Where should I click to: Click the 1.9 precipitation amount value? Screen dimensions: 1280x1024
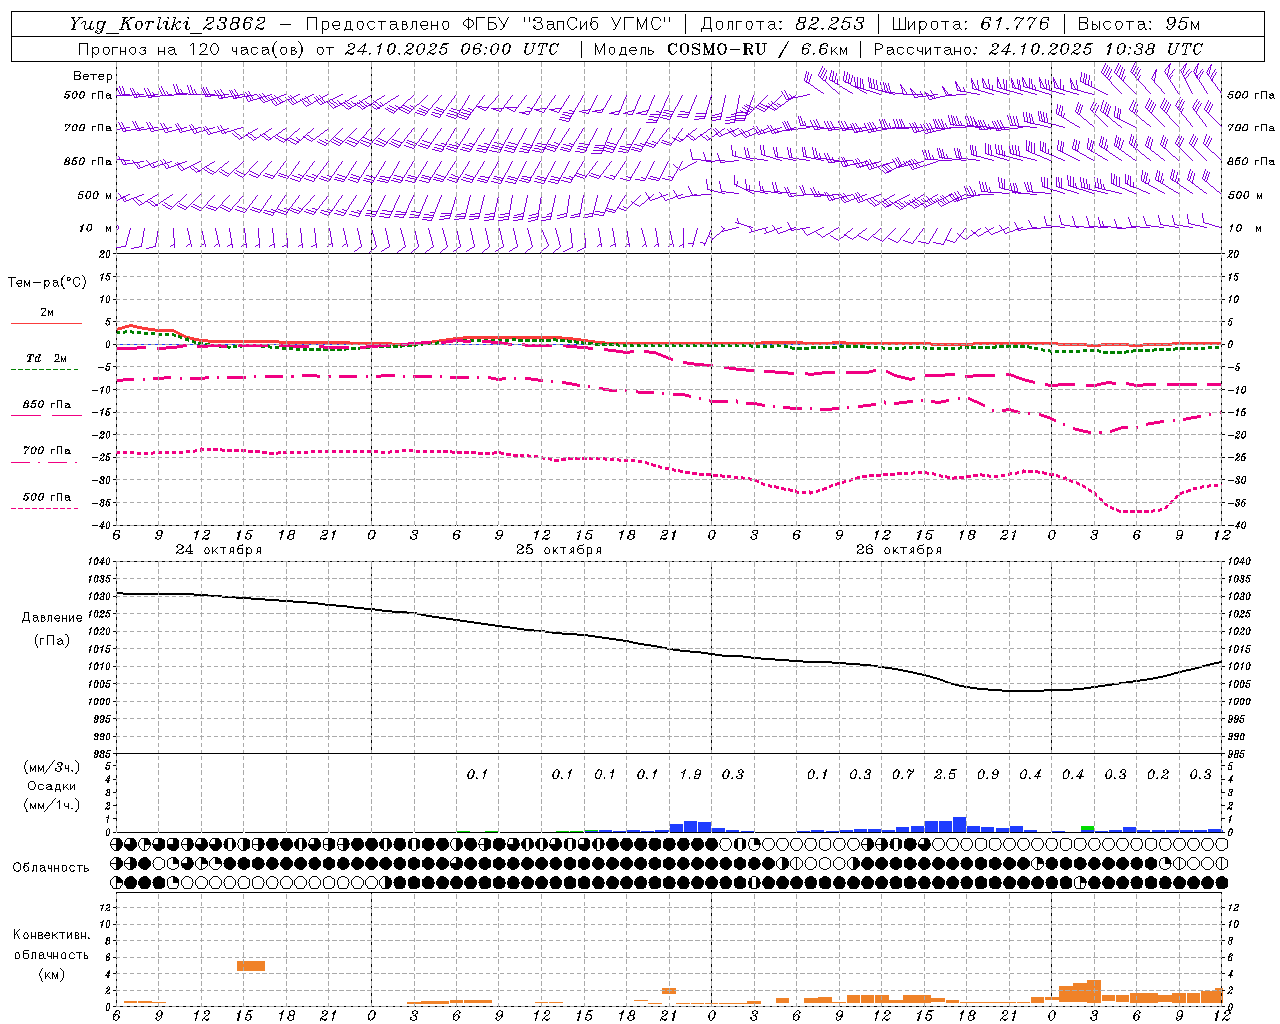tap(690, 774)
